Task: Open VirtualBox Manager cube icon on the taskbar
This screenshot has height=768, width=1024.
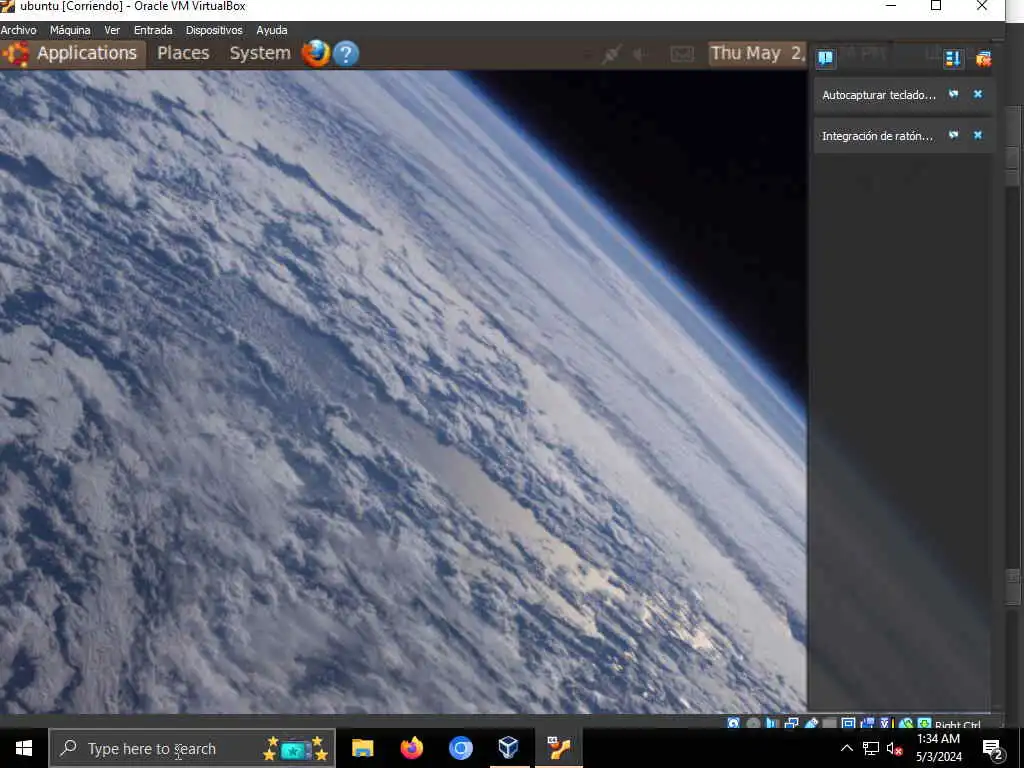Action: pos(509,748)
